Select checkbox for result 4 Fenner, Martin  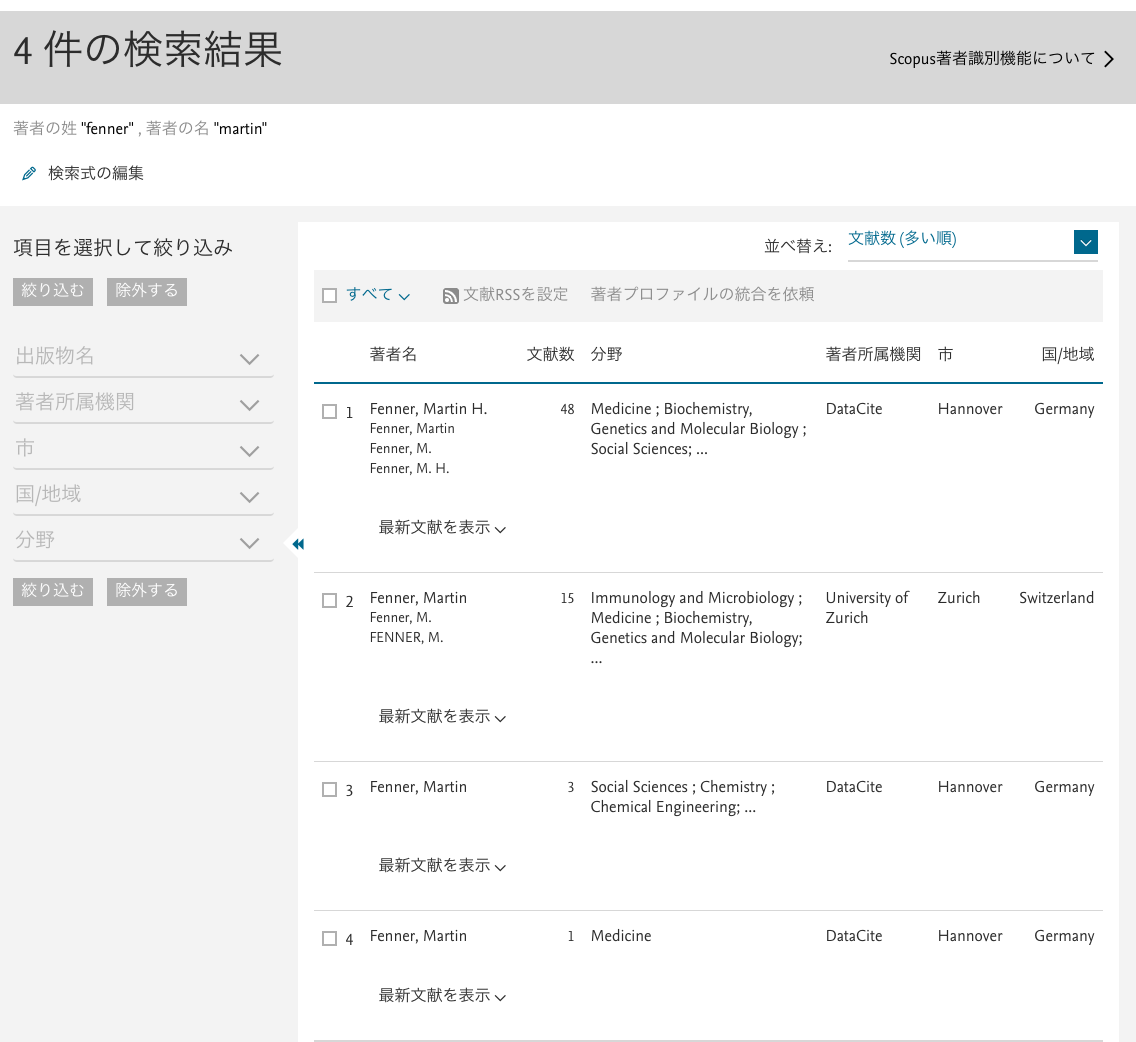point(330,938)
